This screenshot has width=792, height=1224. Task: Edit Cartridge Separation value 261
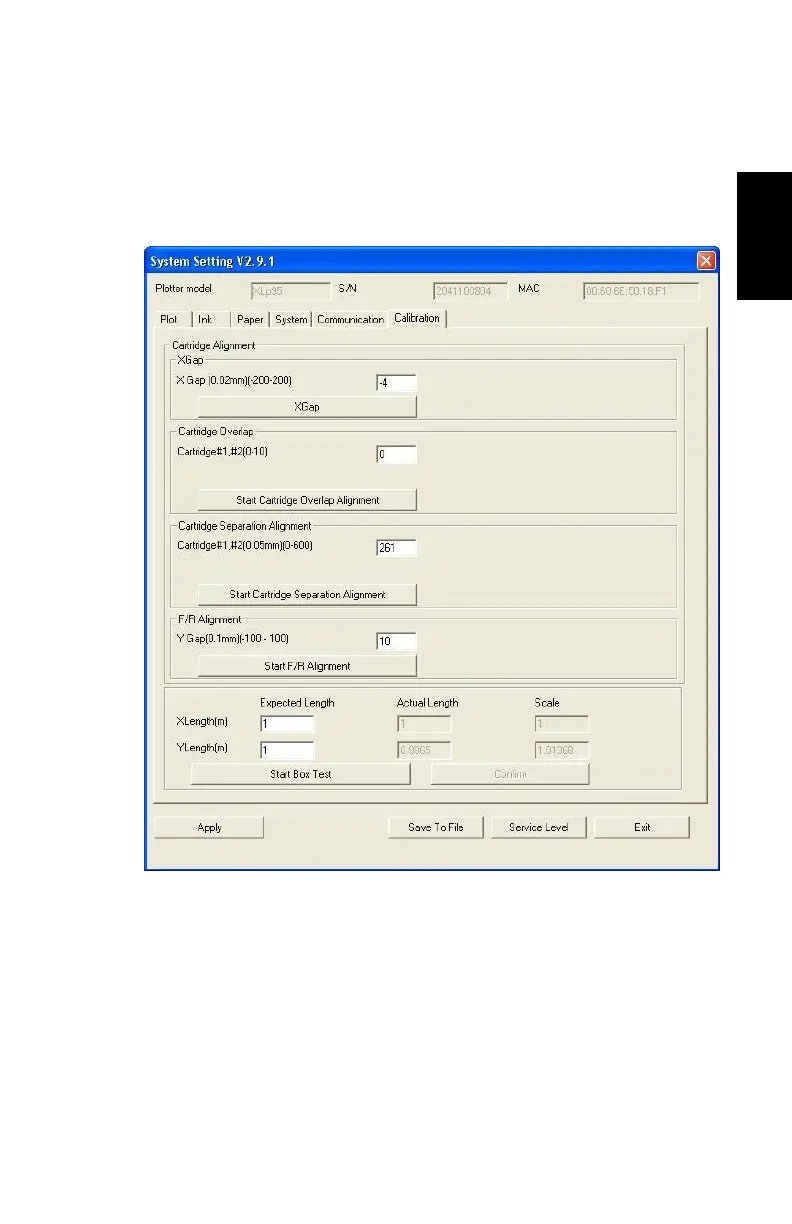click(x=396, y=548)
